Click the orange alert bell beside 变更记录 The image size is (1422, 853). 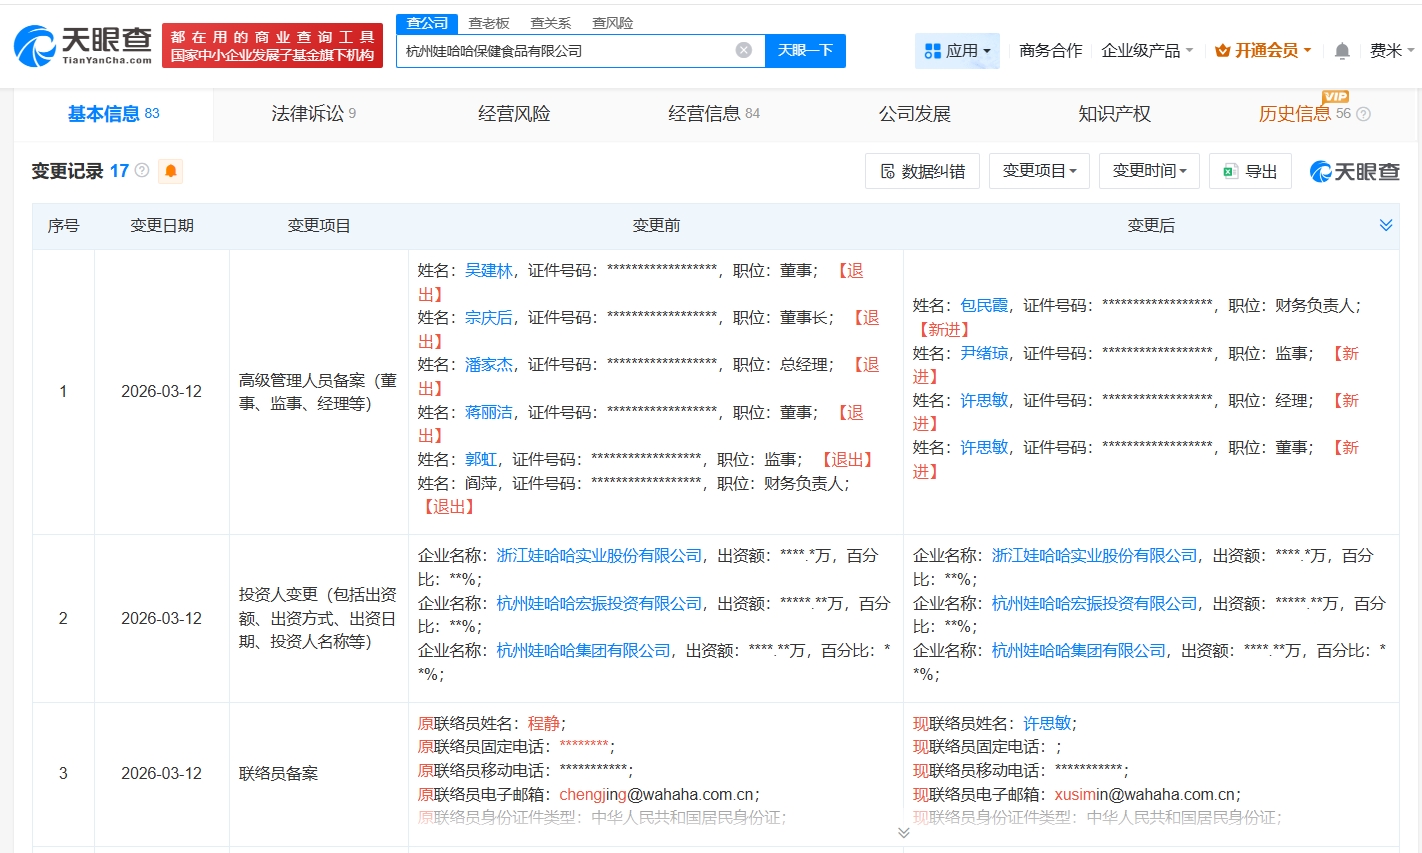(171, 171)
